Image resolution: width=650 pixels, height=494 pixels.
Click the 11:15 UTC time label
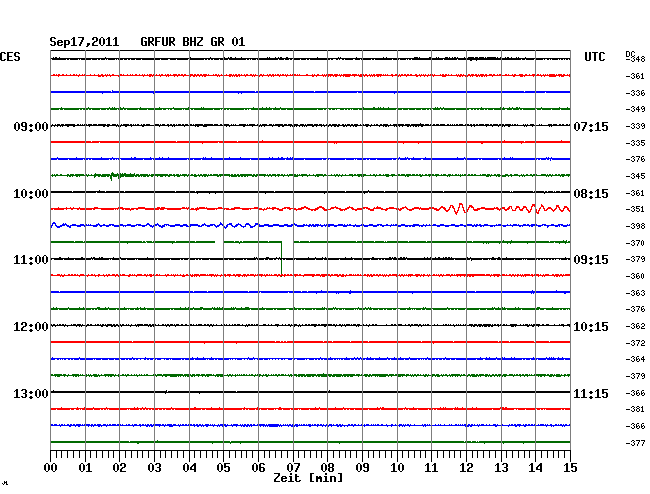click(x=591, y=394)
